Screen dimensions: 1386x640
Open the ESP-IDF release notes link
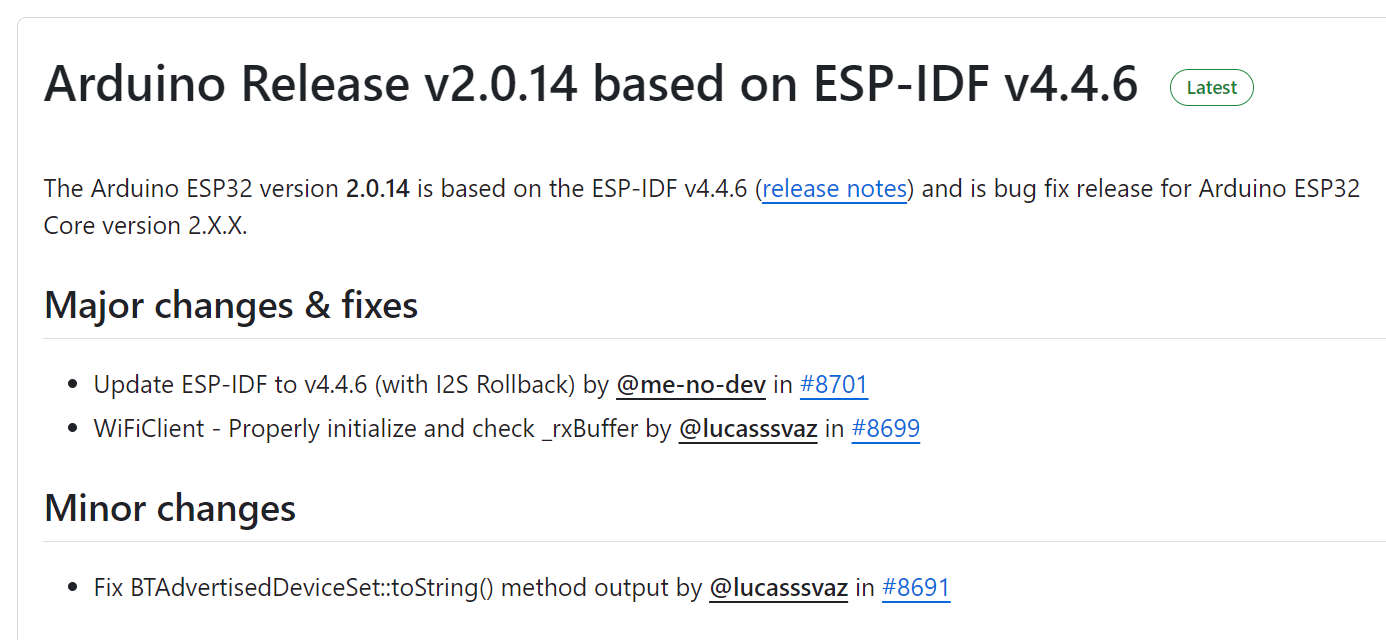point(834,189)
